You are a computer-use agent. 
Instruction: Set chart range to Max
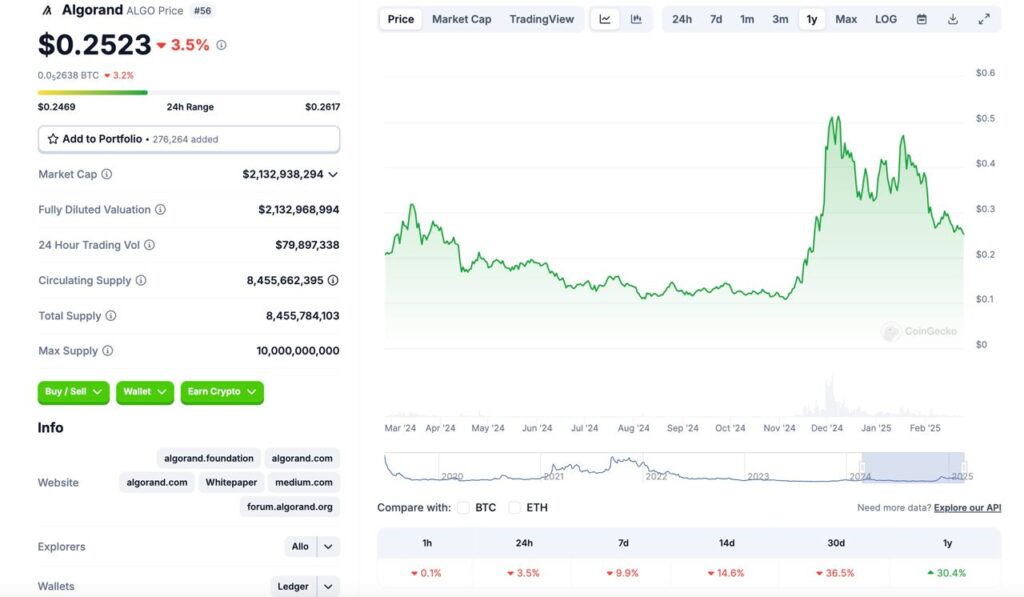click(x=846, y=19)
